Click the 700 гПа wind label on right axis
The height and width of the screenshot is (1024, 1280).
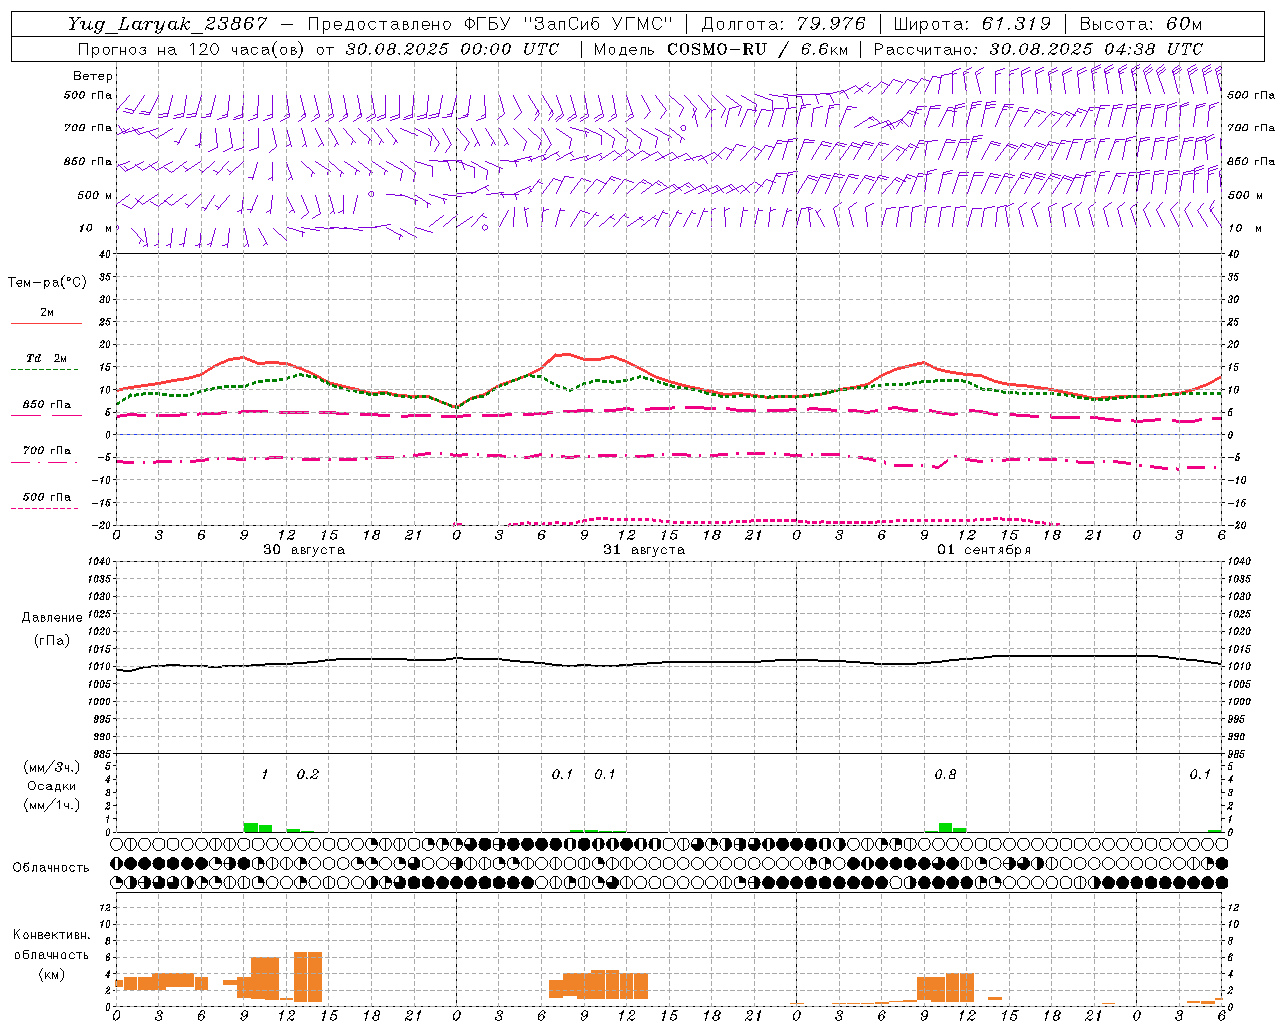[1251, 128]
